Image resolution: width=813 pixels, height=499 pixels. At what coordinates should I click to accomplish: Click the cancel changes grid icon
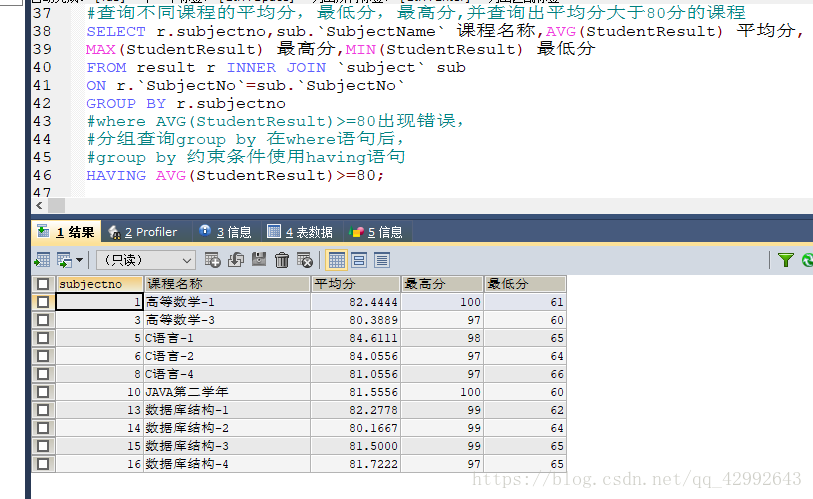(305, 260)
